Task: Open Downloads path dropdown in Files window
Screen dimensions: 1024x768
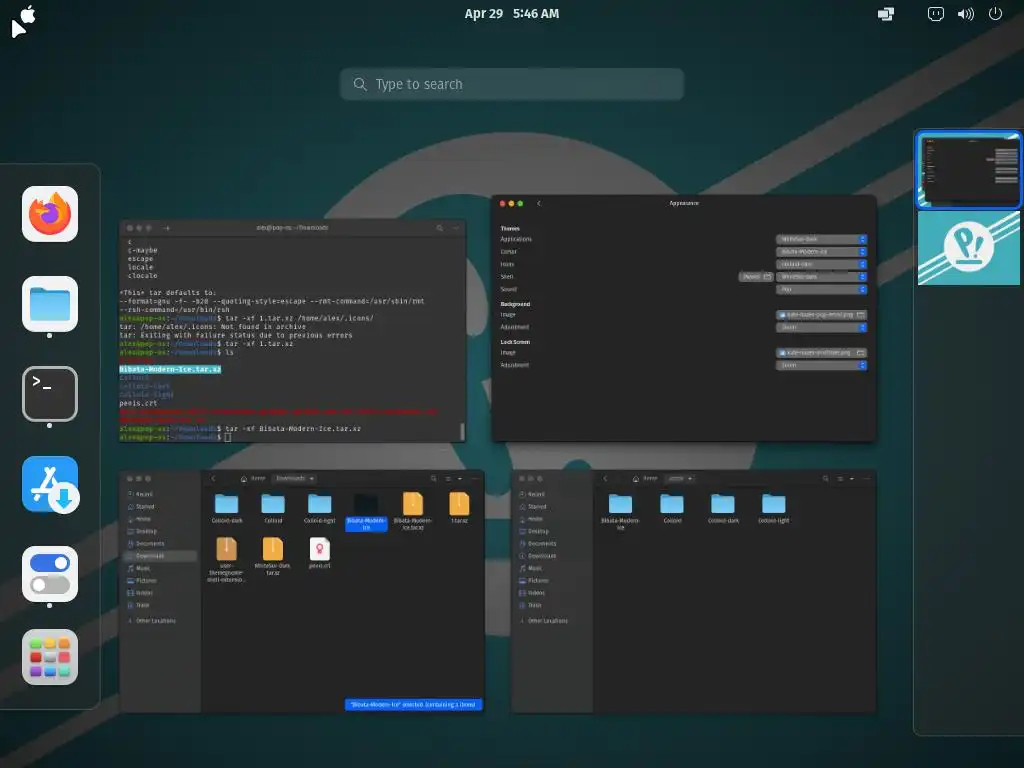Action: tap(295, 479)
